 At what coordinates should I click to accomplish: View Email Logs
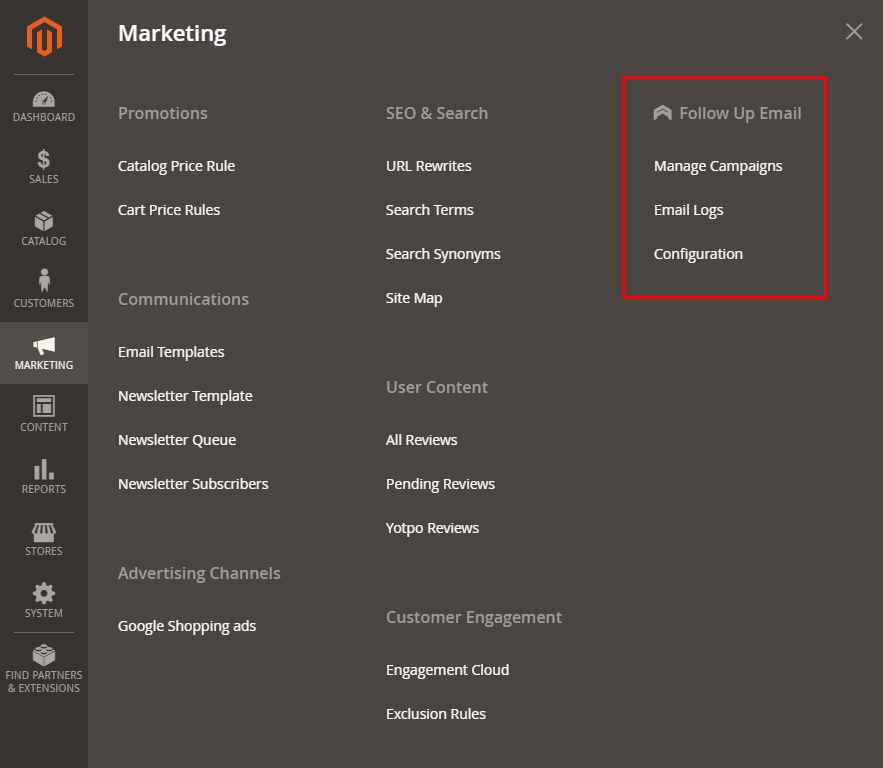(688, 210)
